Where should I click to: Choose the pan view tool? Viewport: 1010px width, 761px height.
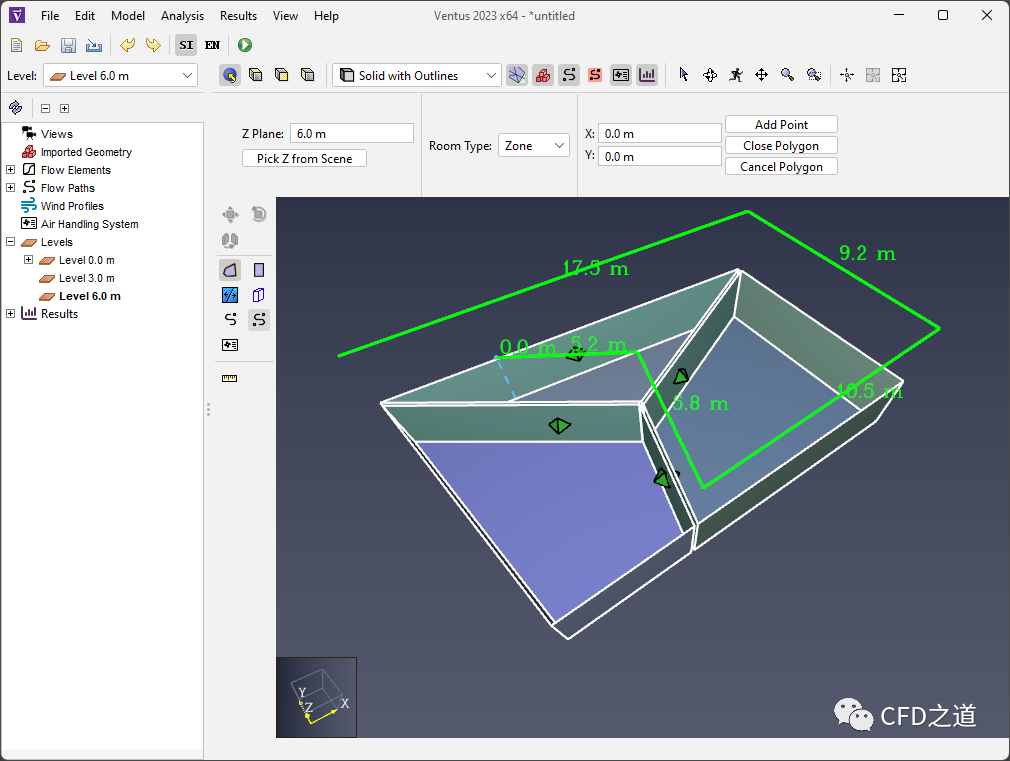[x=761, y=75]
